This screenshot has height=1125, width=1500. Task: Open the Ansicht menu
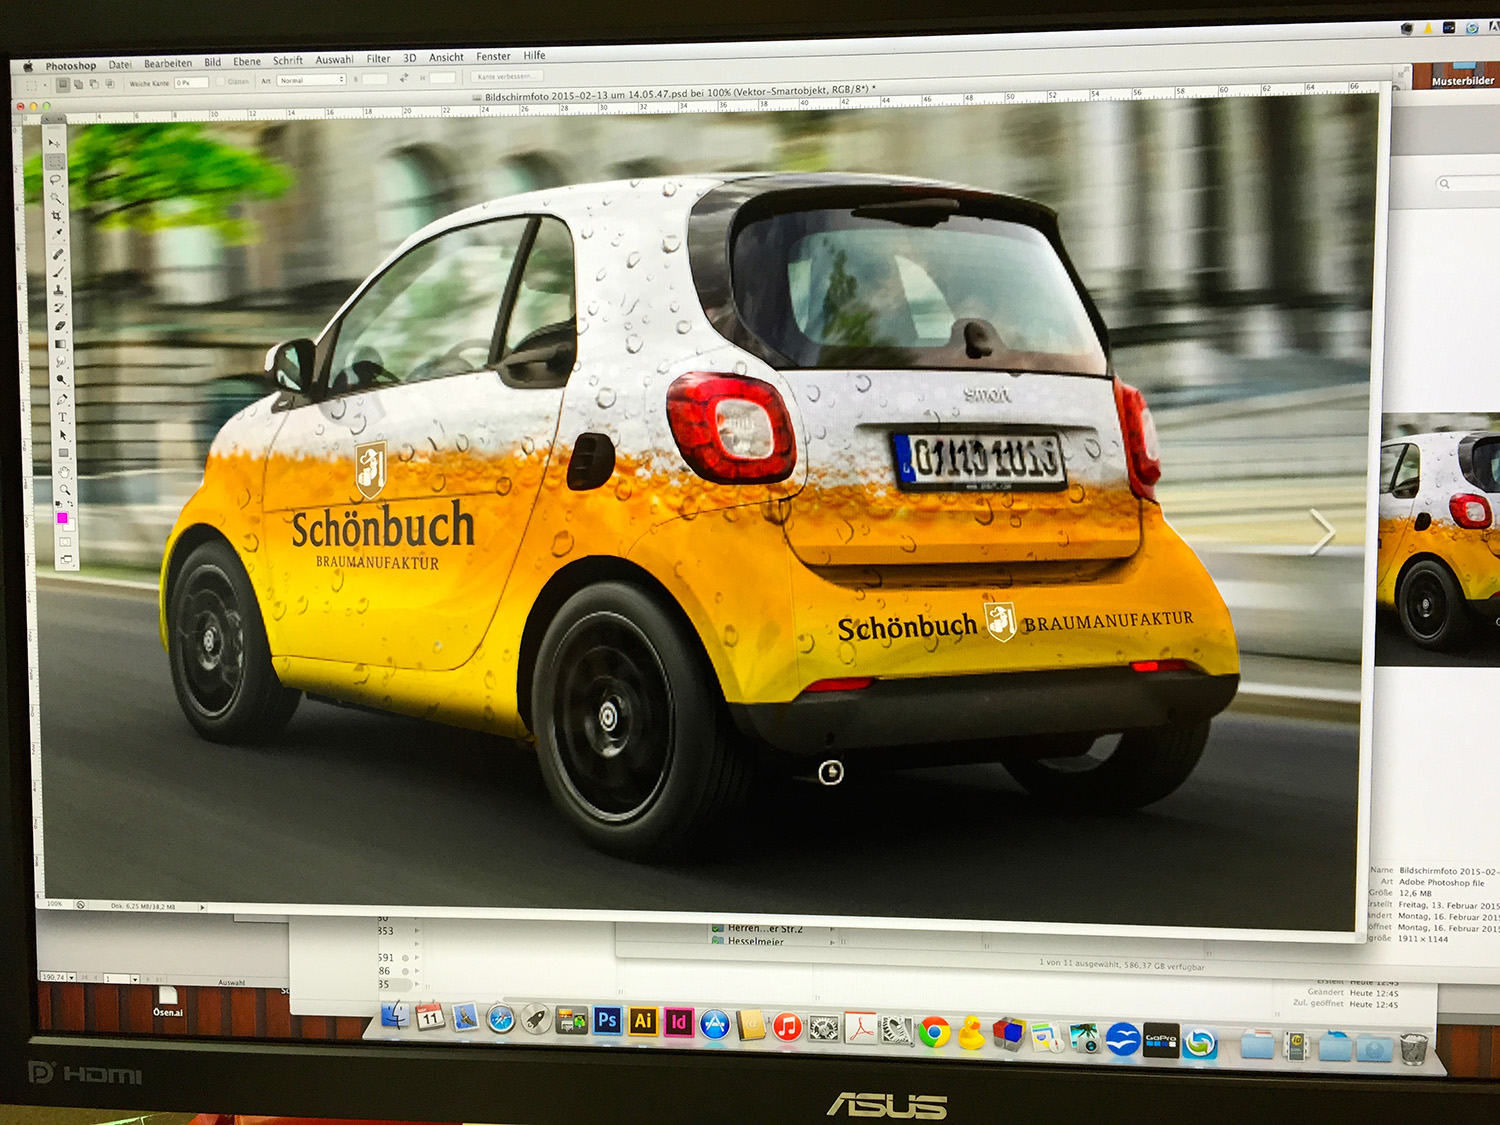click(446, 57)
